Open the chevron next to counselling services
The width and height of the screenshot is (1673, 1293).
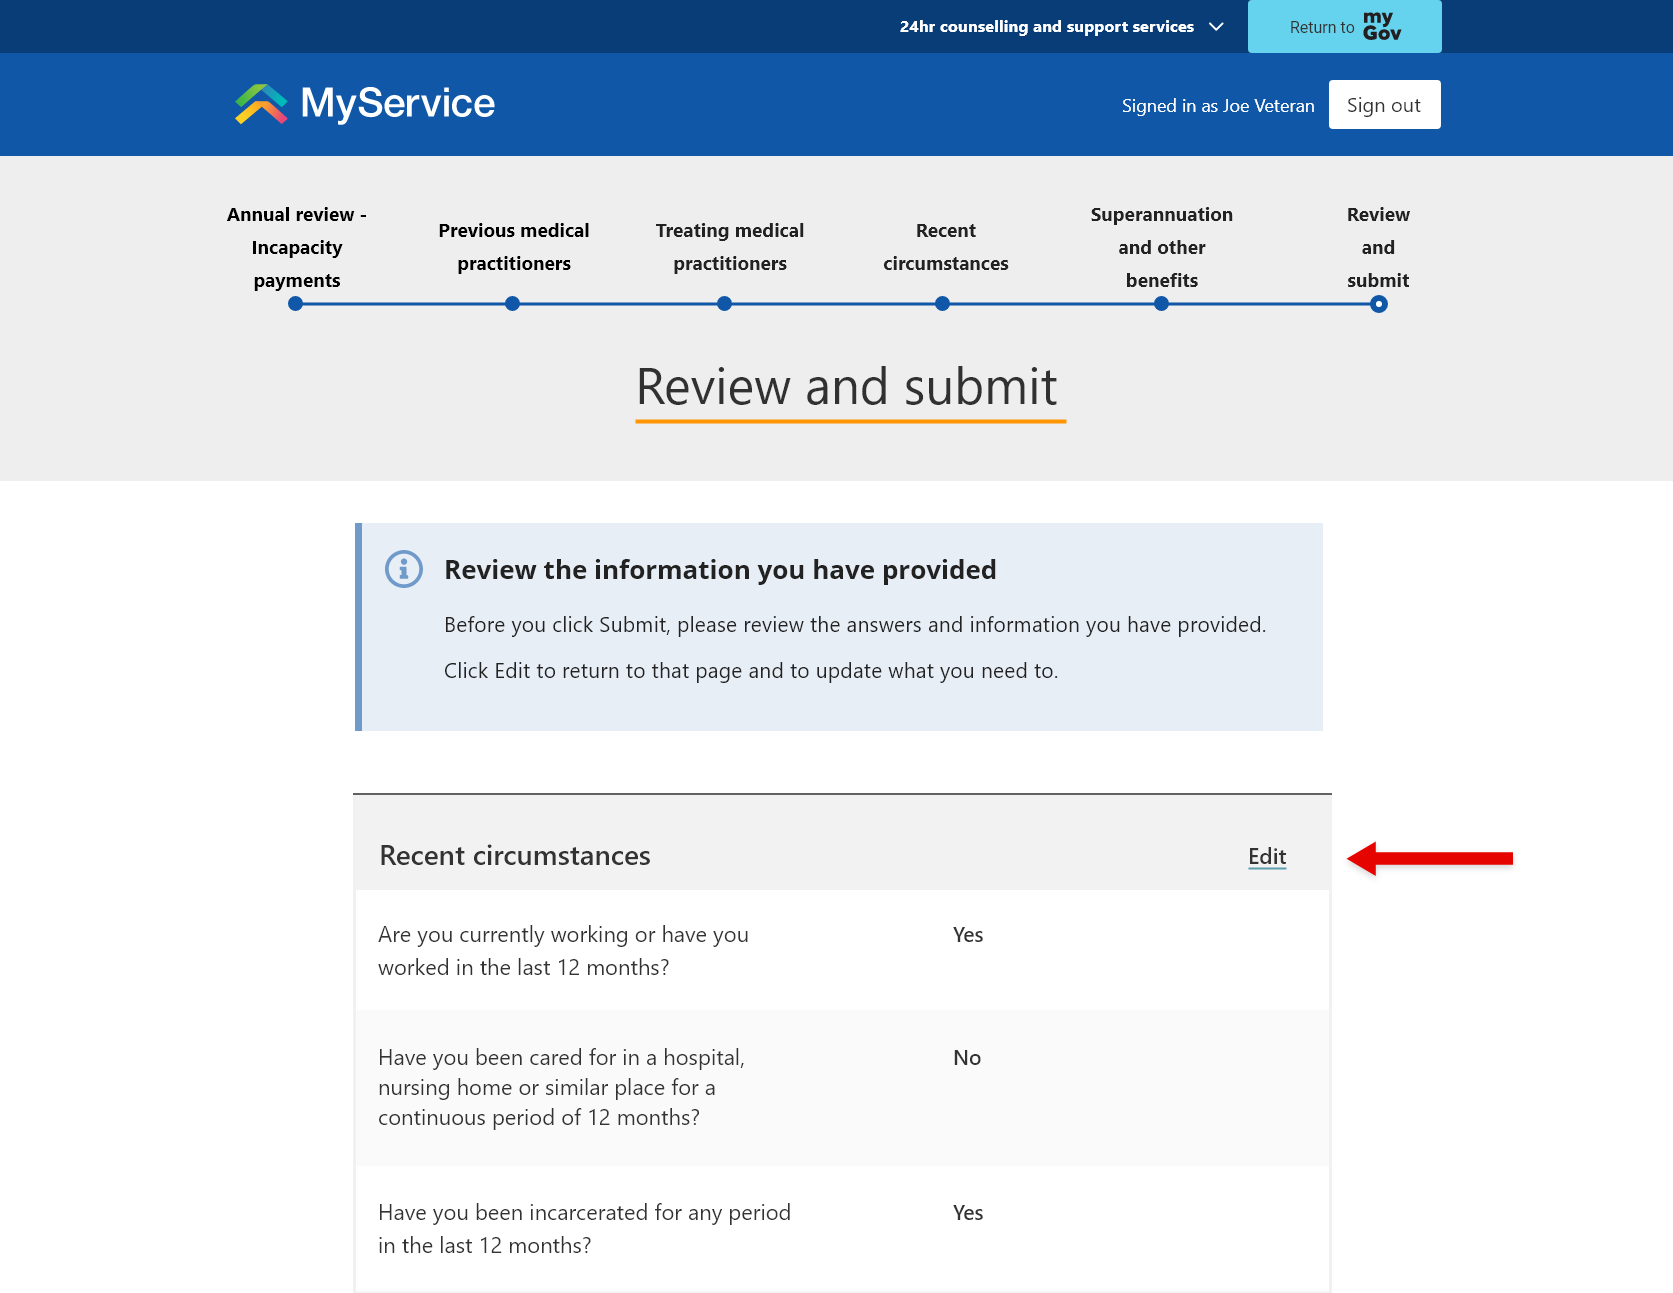pyautogui.click(x=1216, y=27)
